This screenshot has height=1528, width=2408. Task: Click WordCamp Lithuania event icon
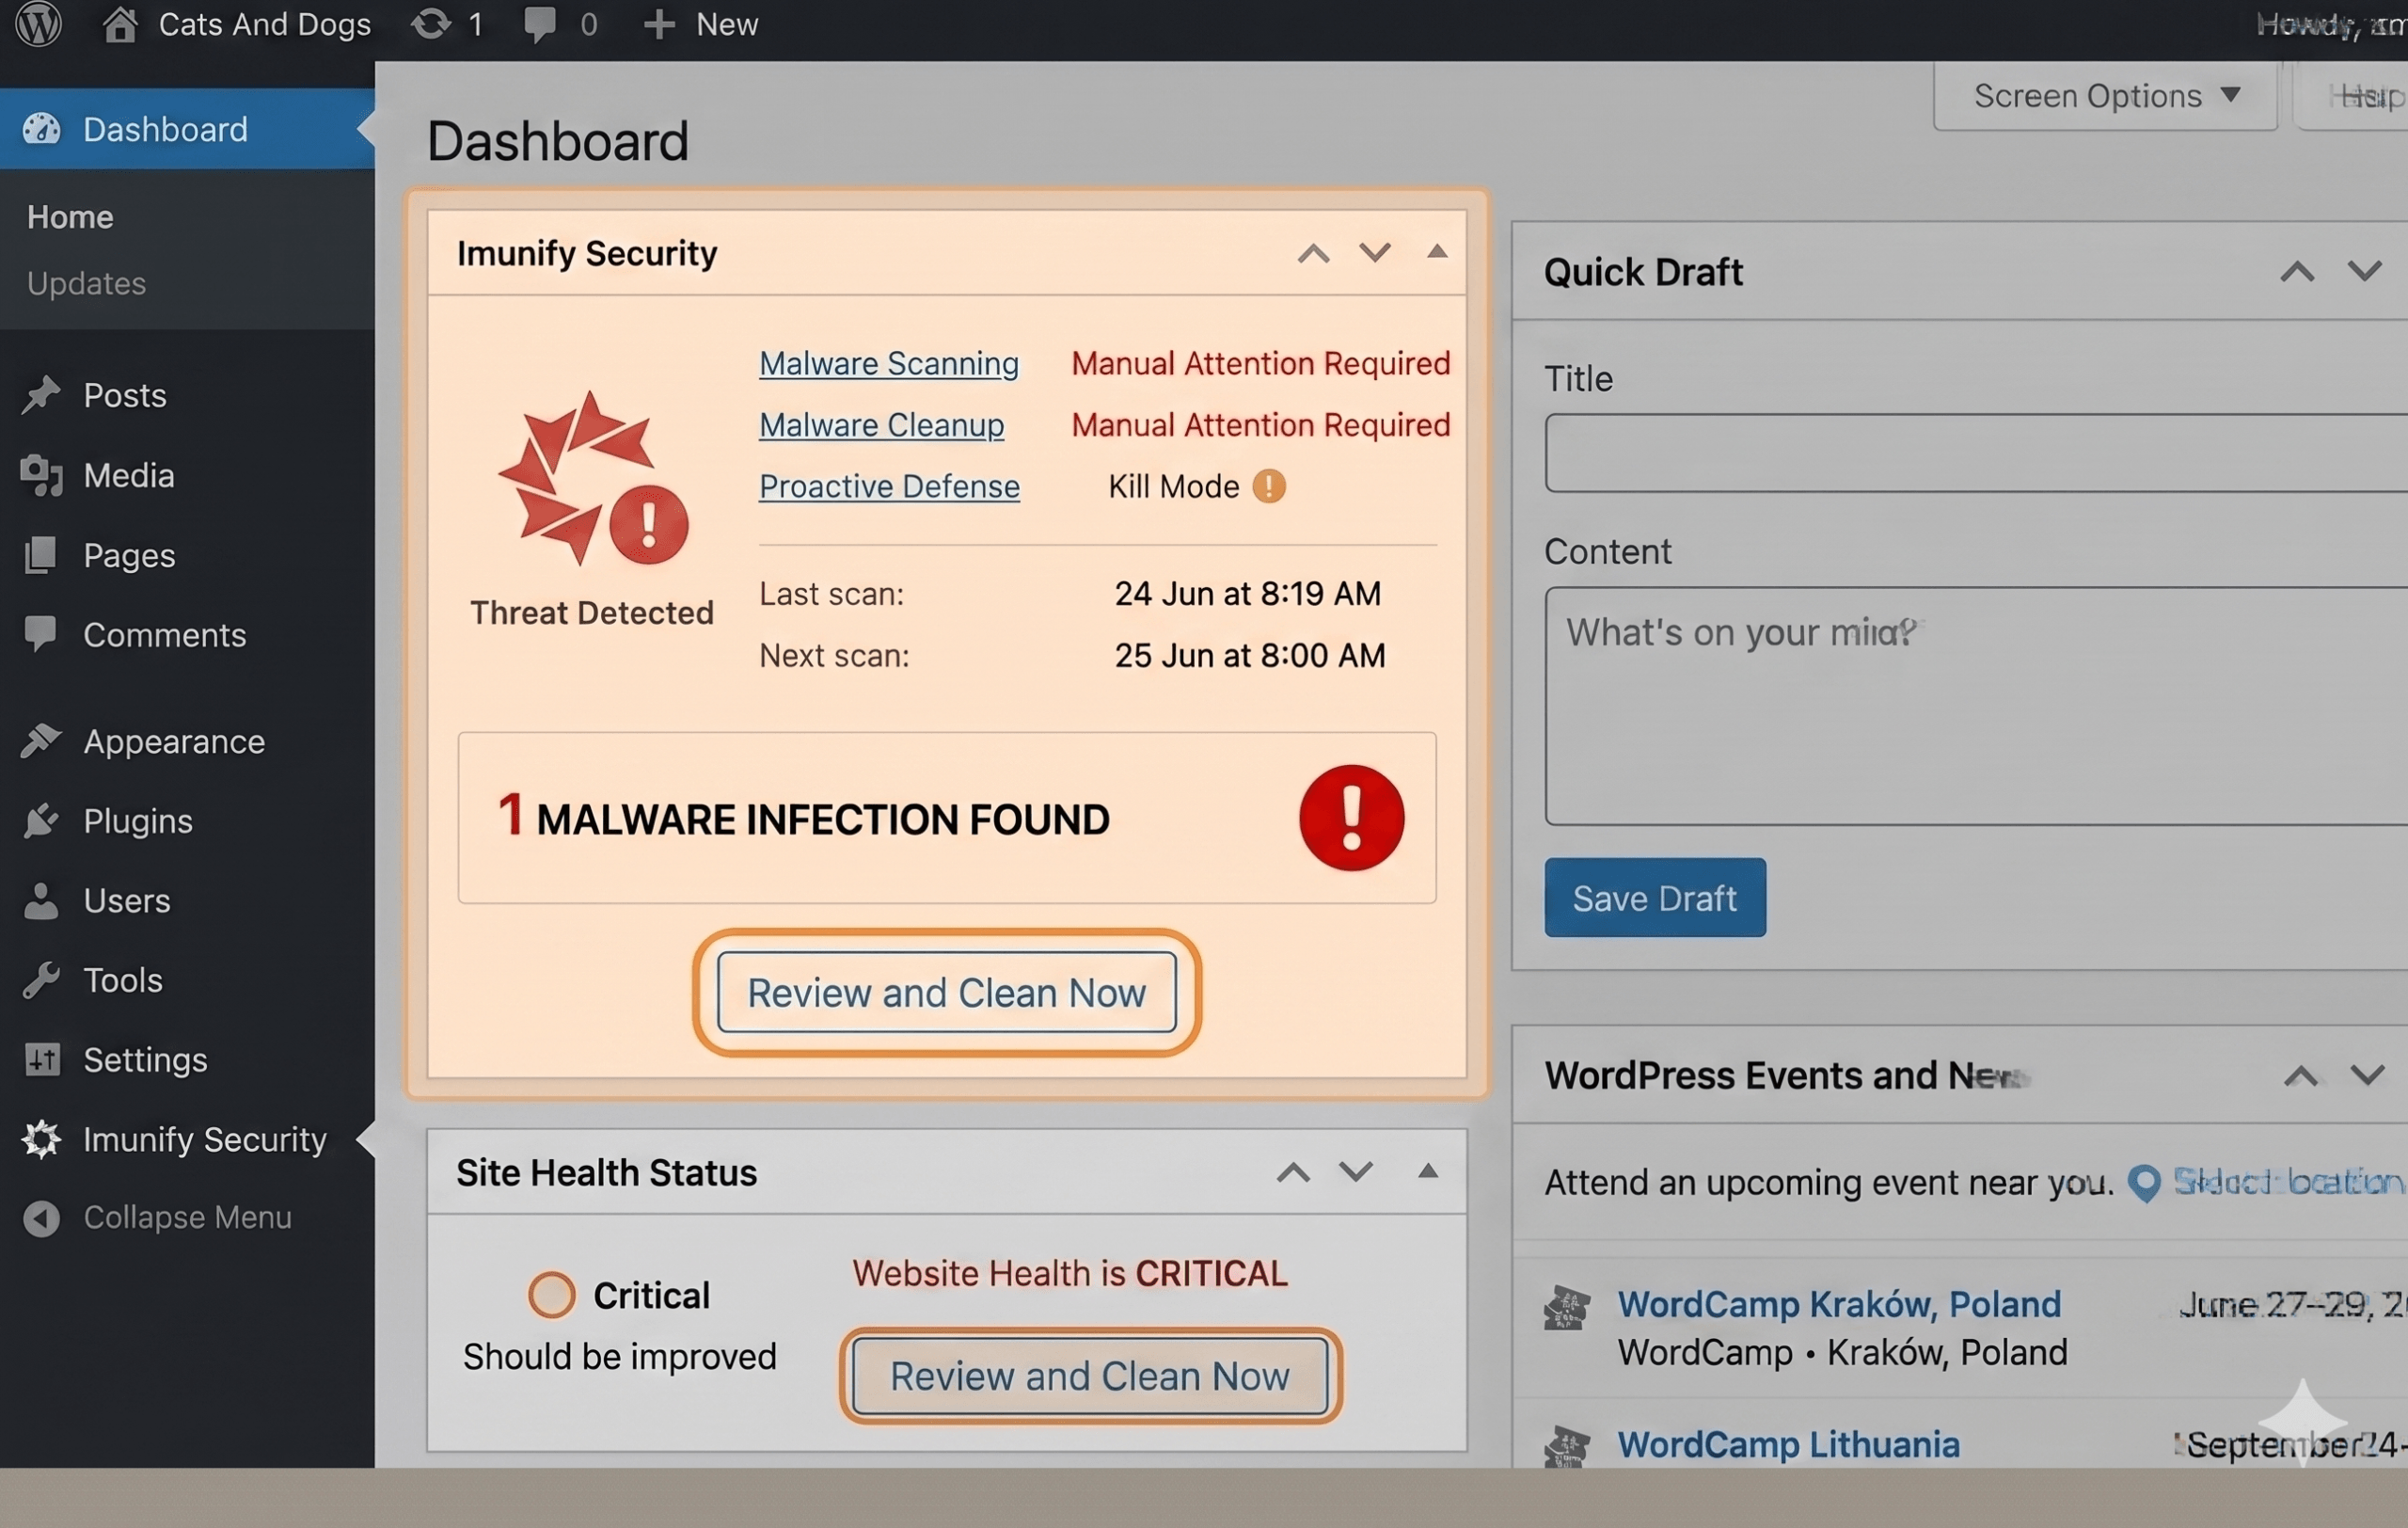[1567, 1446]
